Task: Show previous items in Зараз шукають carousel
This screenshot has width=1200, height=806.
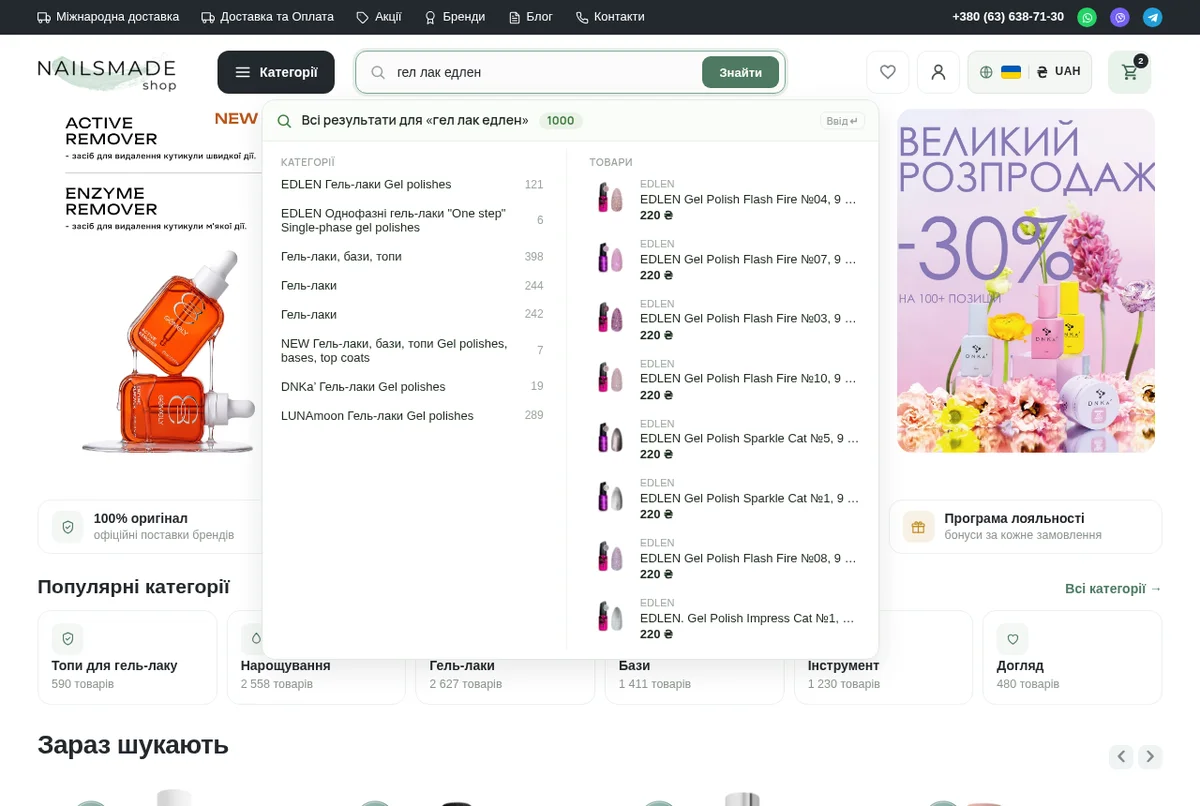Action: pos(1121,757)
